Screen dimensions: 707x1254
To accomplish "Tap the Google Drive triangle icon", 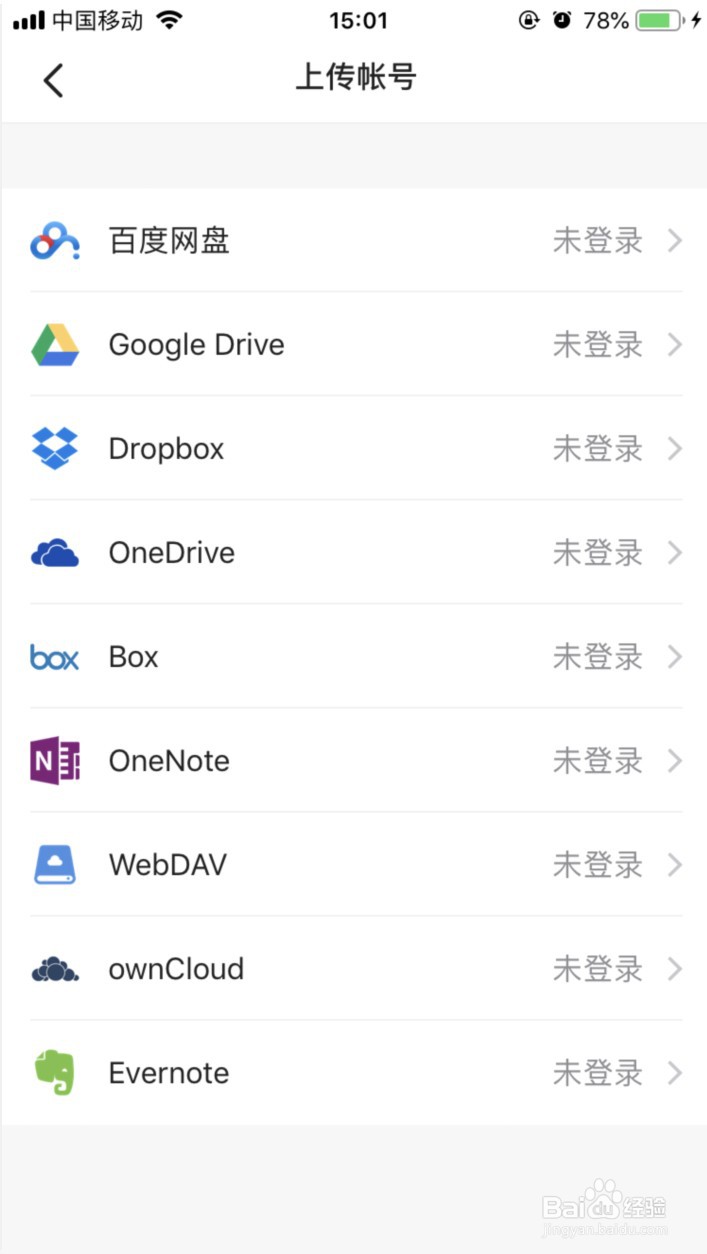I will tap(55, 345).
